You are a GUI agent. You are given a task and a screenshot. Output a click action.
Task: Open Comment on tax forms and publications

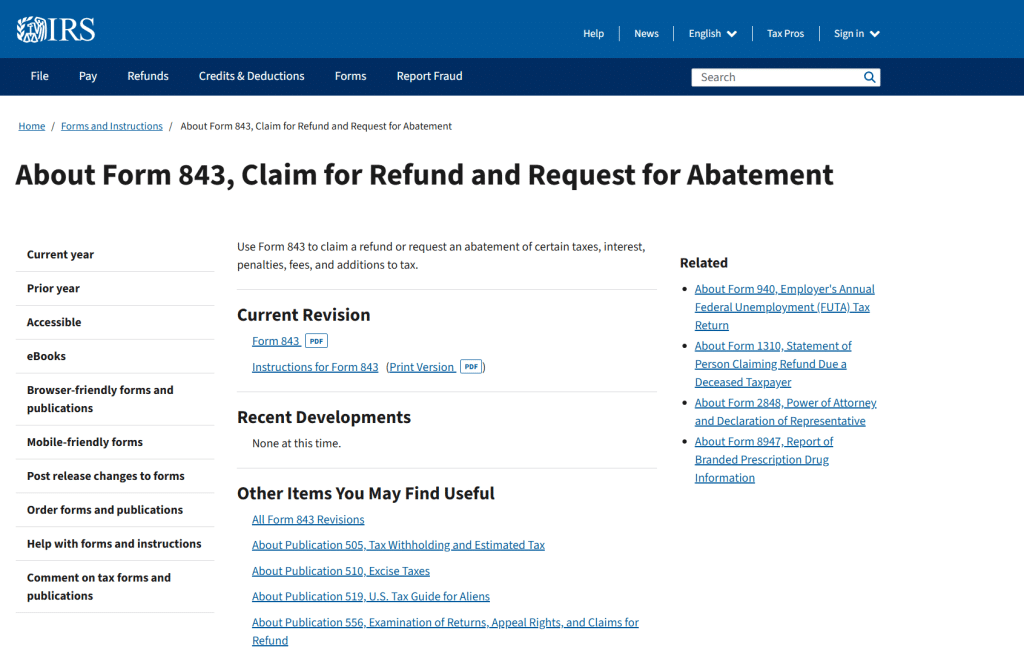point(115,586)
